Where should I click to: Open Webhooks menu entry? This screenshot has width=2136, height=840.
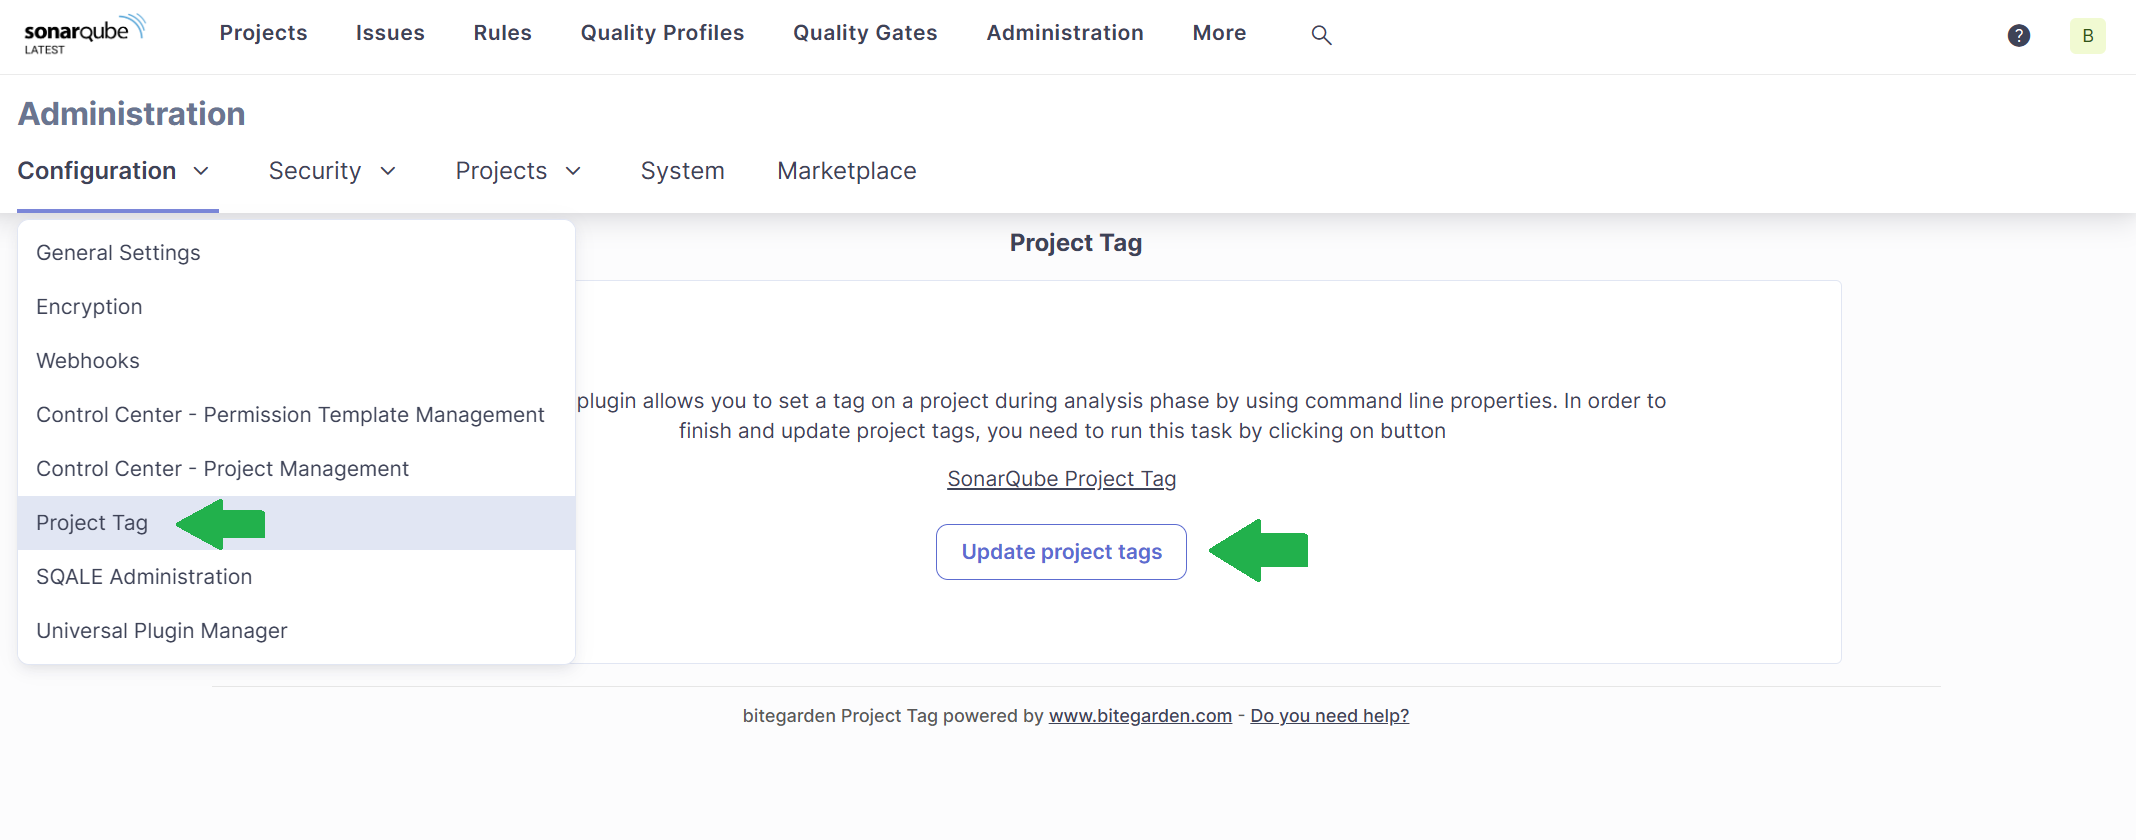coord(88,361)
